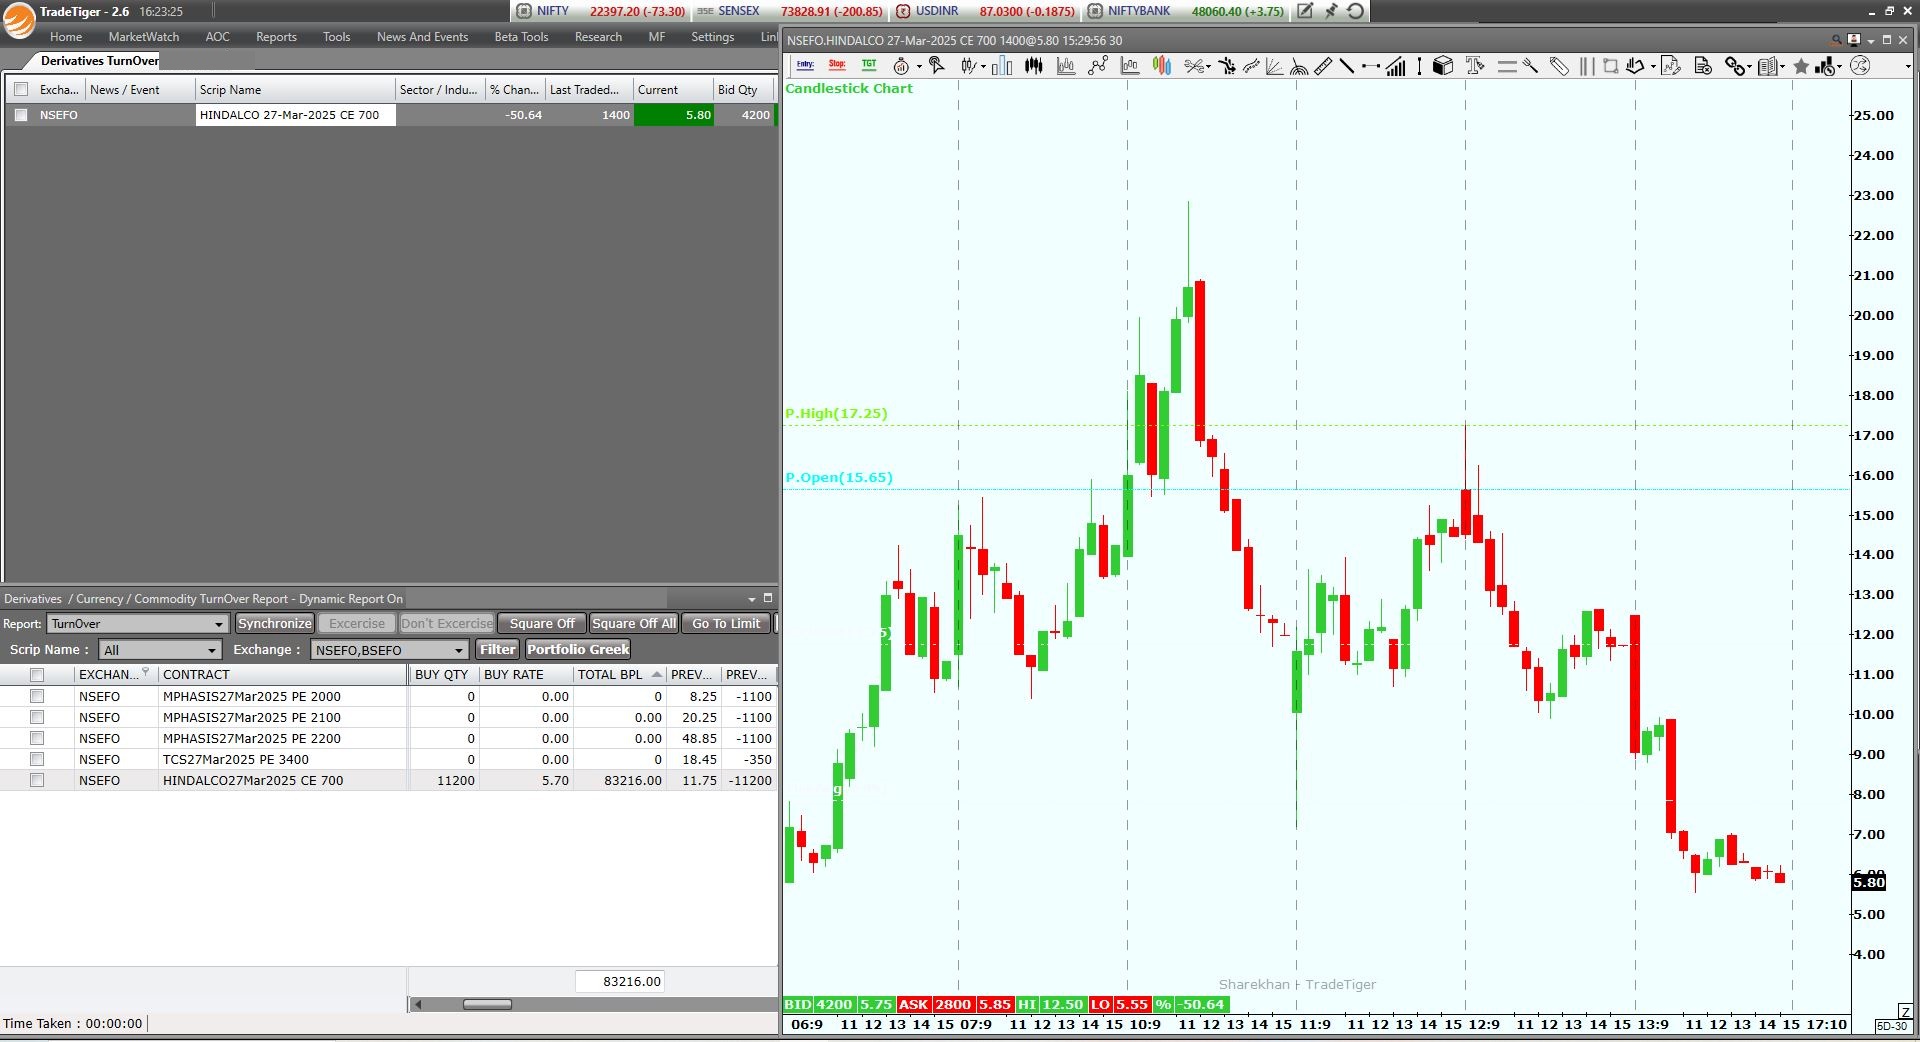Open the turnover report panel options arrow
Viewport: 1920px width, 1042px height.
(x=752, y=599)
